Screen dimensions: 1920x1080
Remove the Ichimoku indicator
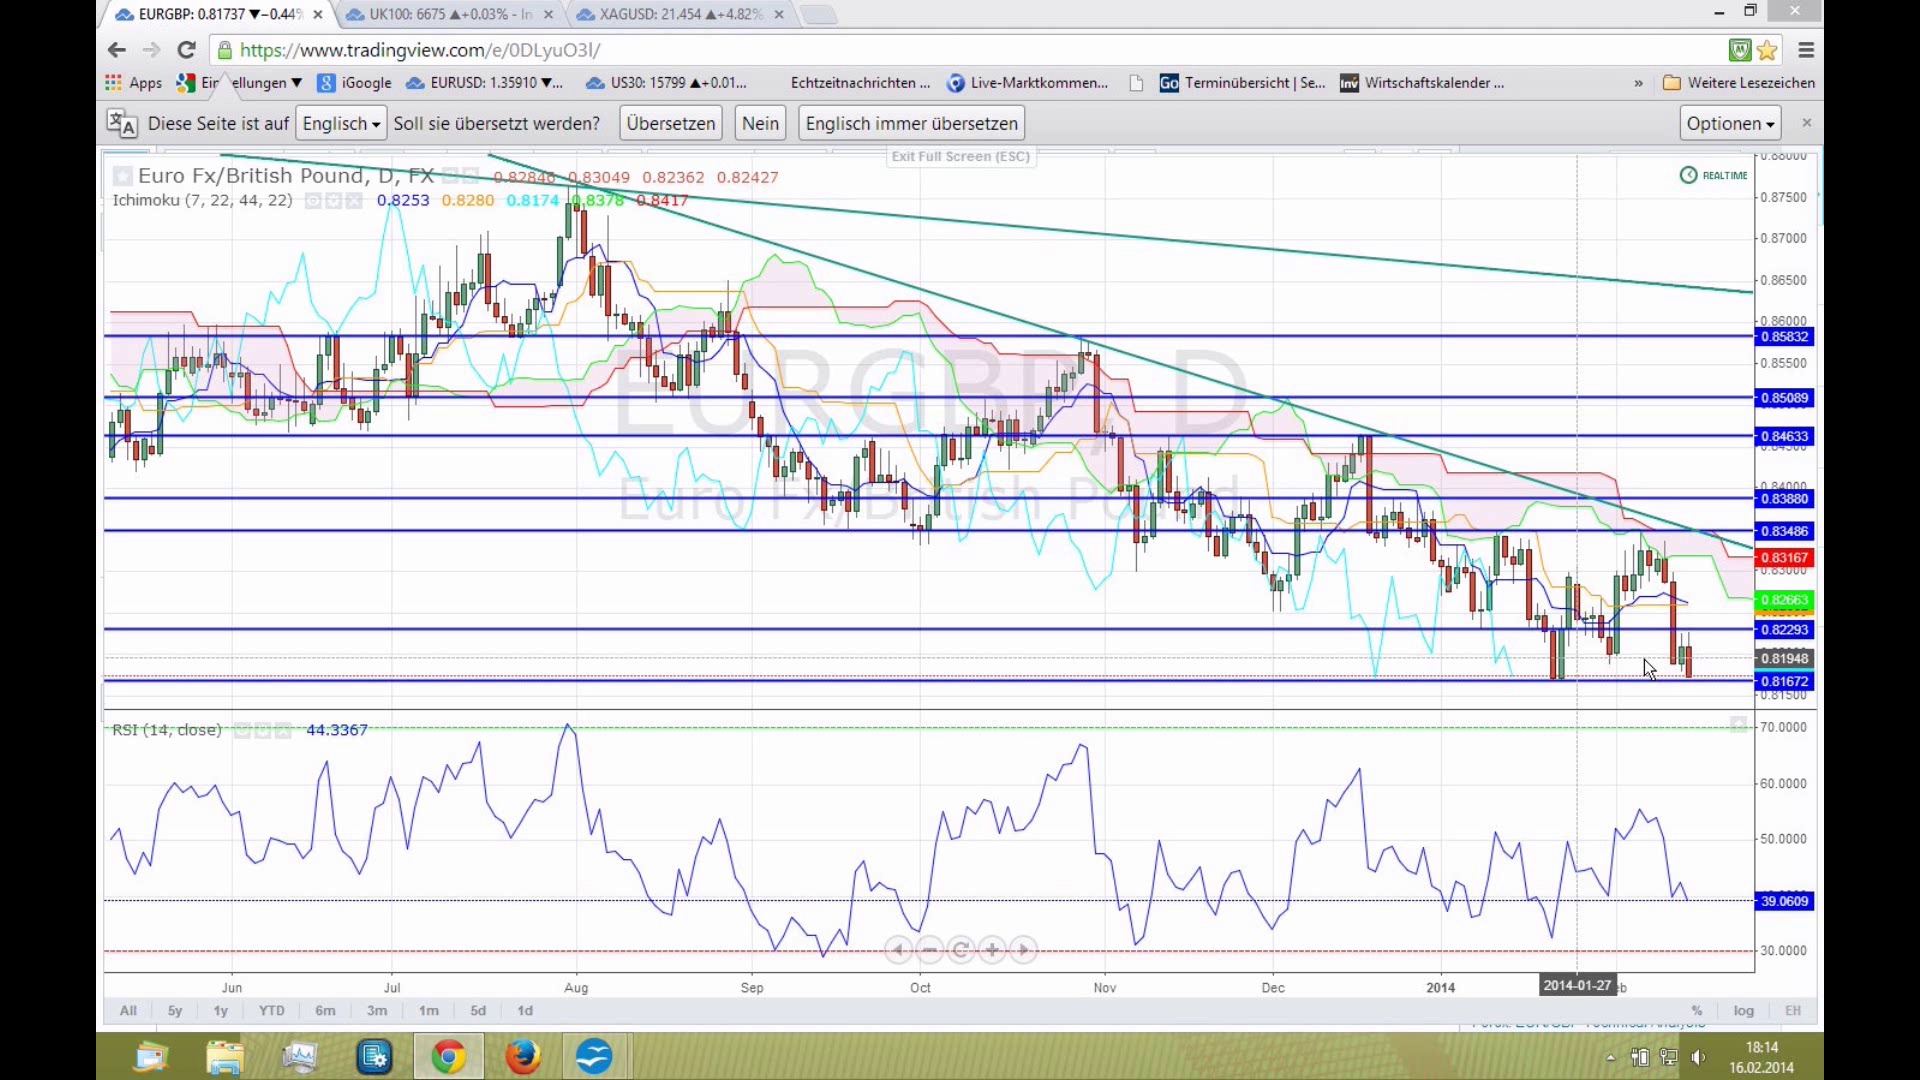pyautogui.click(x=354, y=201)
